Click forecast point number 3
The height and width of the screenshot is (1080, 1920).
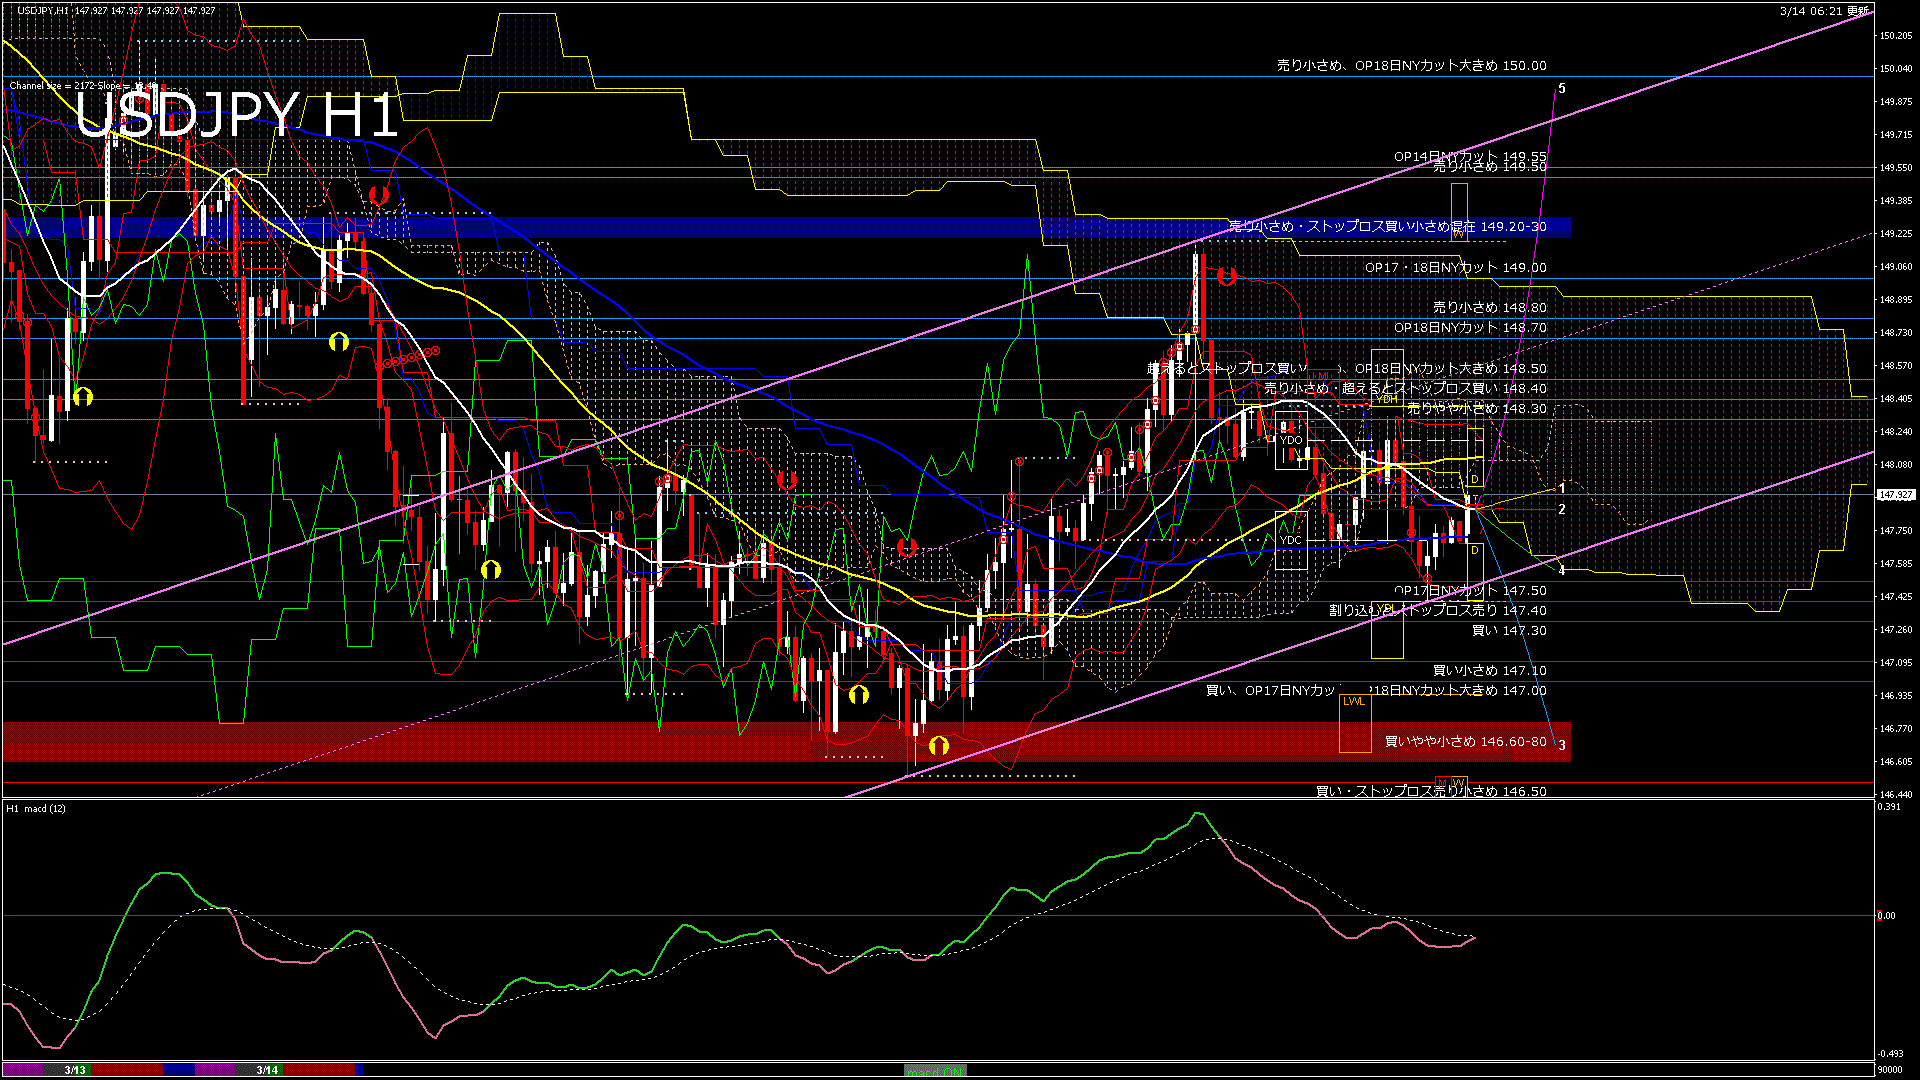pos(1562,745)
